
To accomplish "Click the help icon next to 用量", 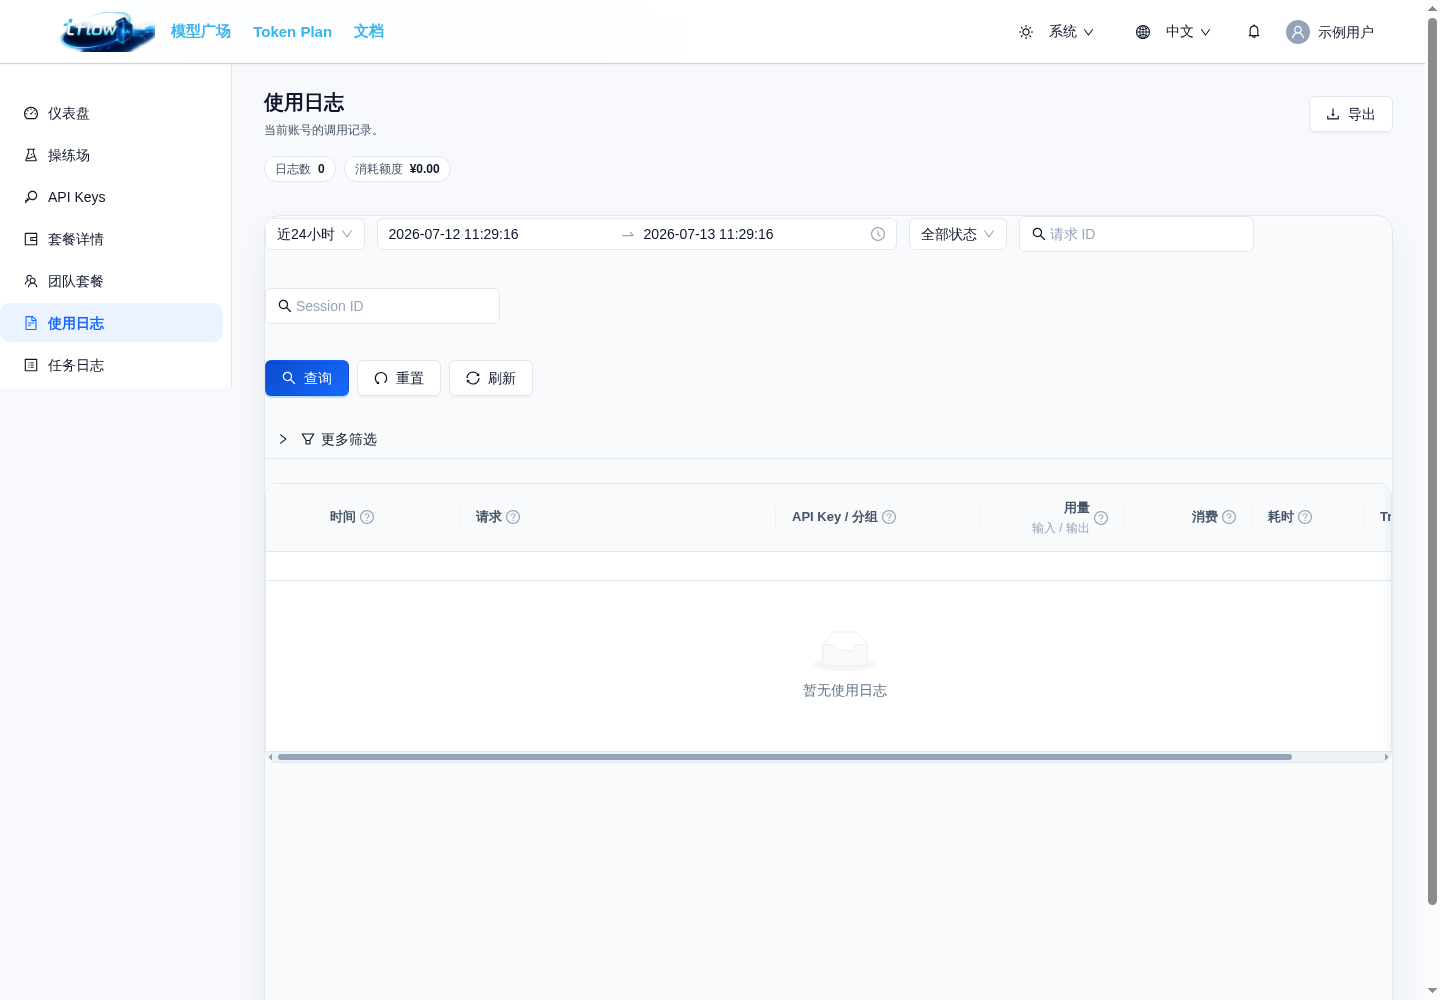I will 1101,518.
